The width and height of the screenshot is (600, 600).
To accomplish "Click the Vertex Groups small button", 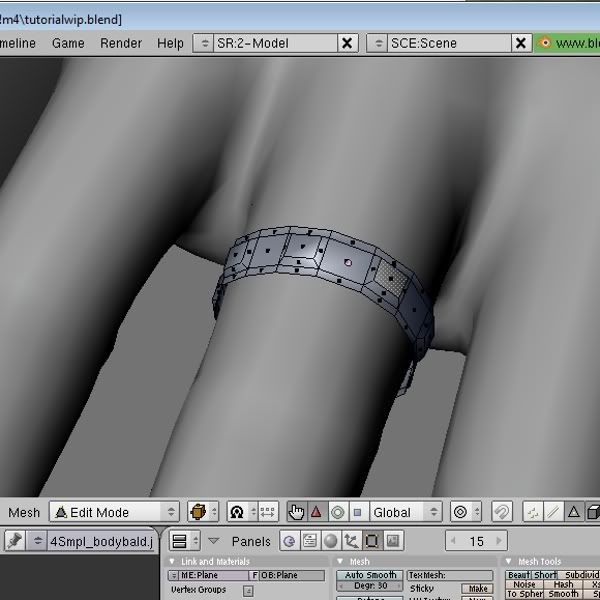I will coord(248,590).
